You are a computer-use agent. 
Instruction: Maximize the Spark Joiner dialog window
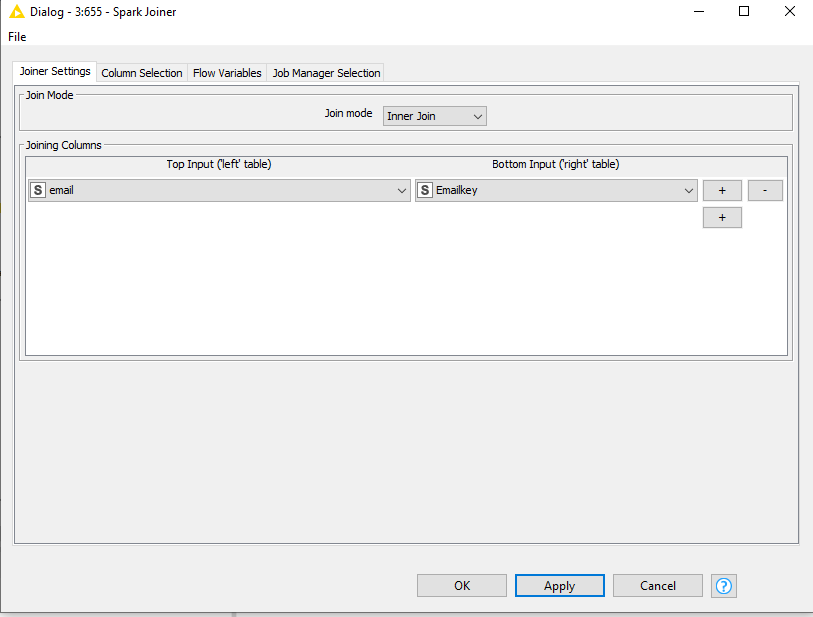(x=743, y=11)
